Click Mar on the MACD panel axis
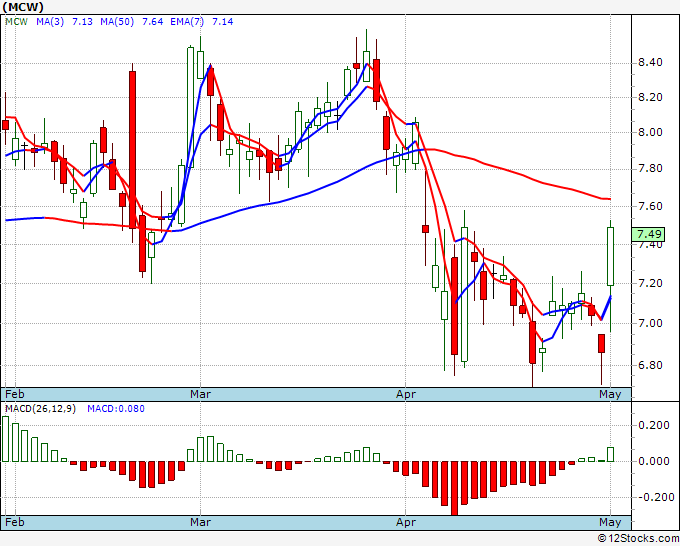 (x=200, y=522)
